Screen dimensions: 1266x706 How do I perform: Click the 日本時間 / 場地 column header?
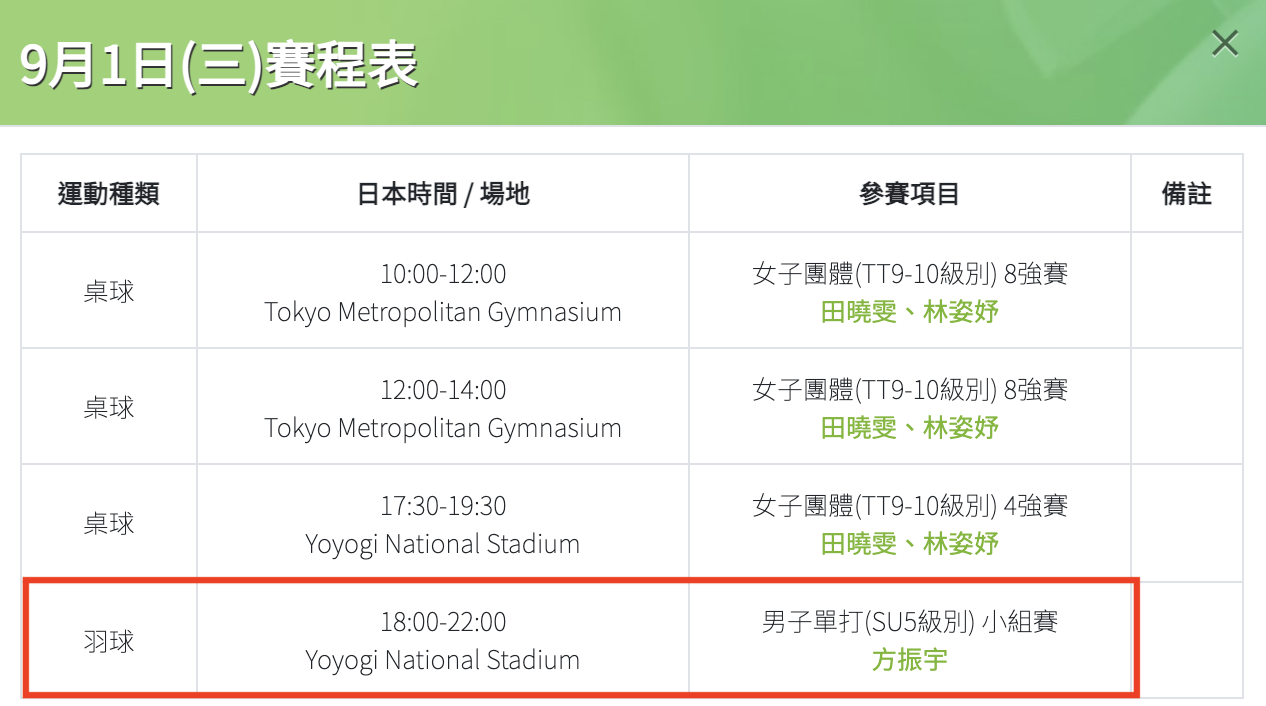tap(442, 194)
